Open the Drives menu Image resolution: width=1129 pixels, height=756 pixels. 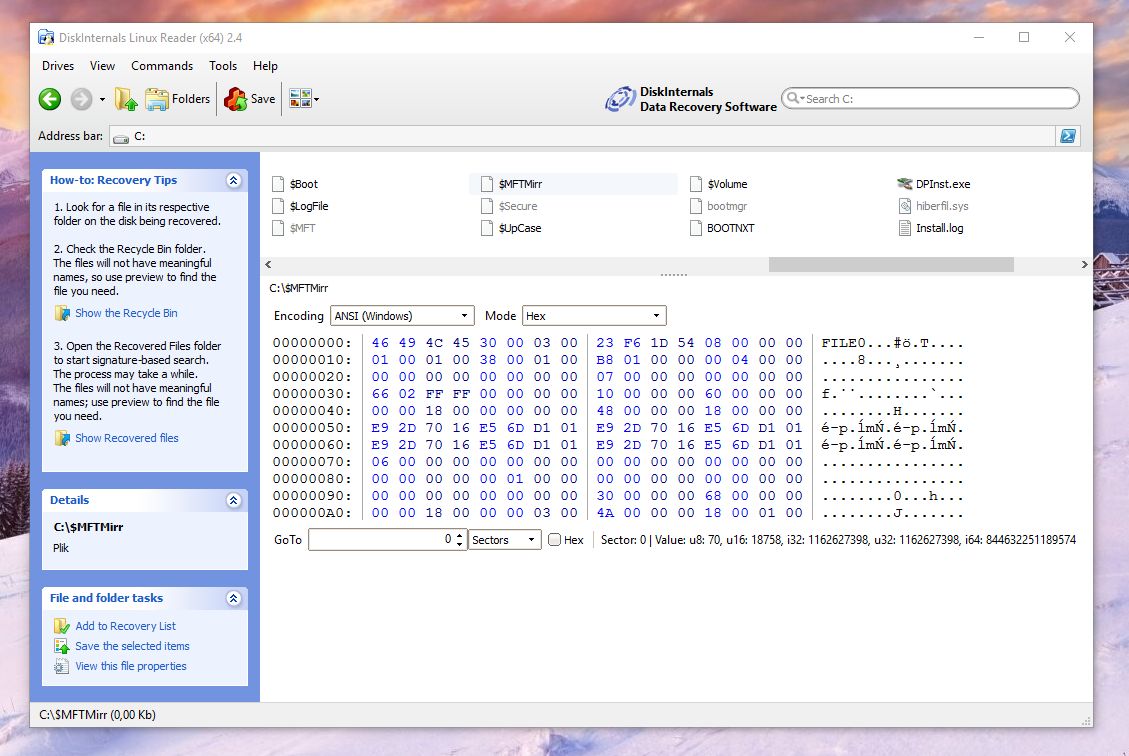[x=58, y=66]
